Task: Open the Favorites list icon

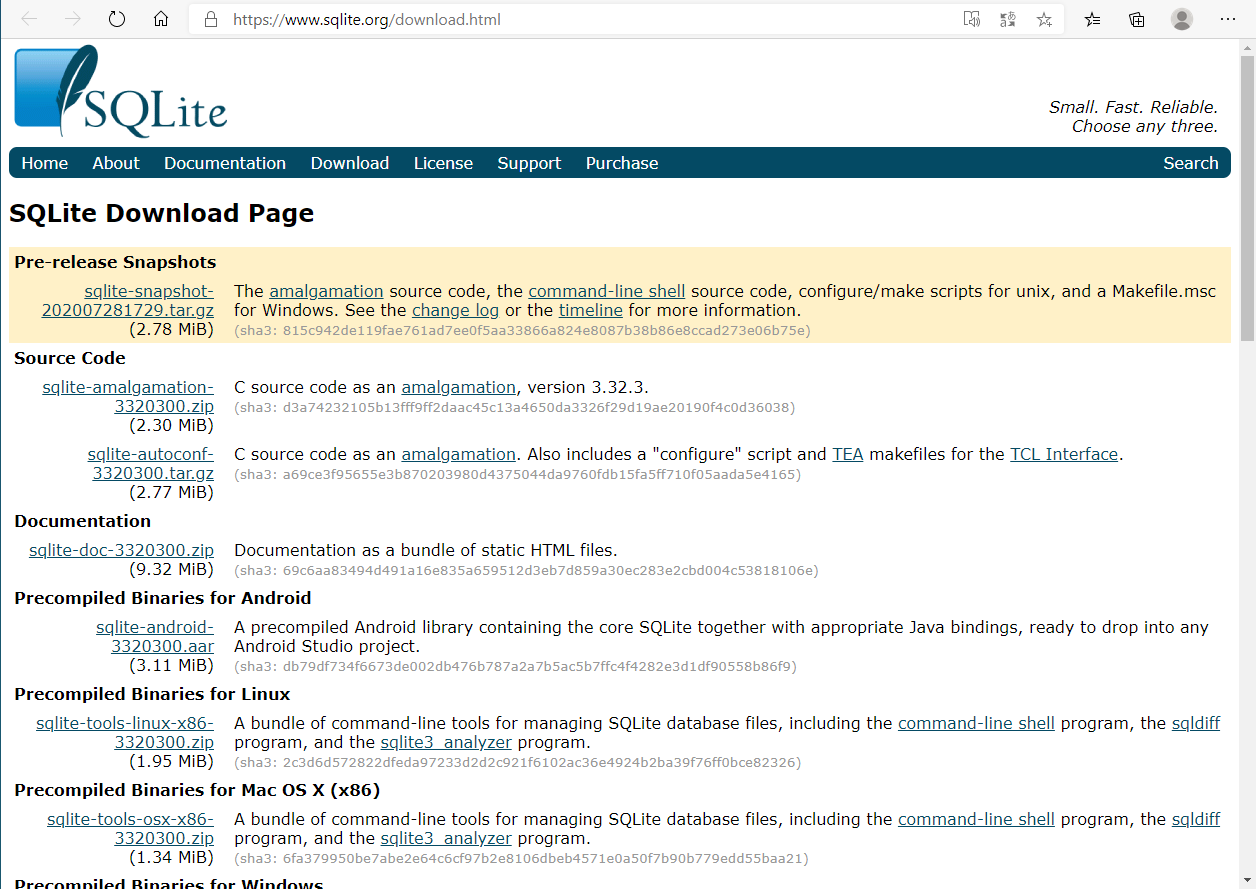Action: (1093, 19)
